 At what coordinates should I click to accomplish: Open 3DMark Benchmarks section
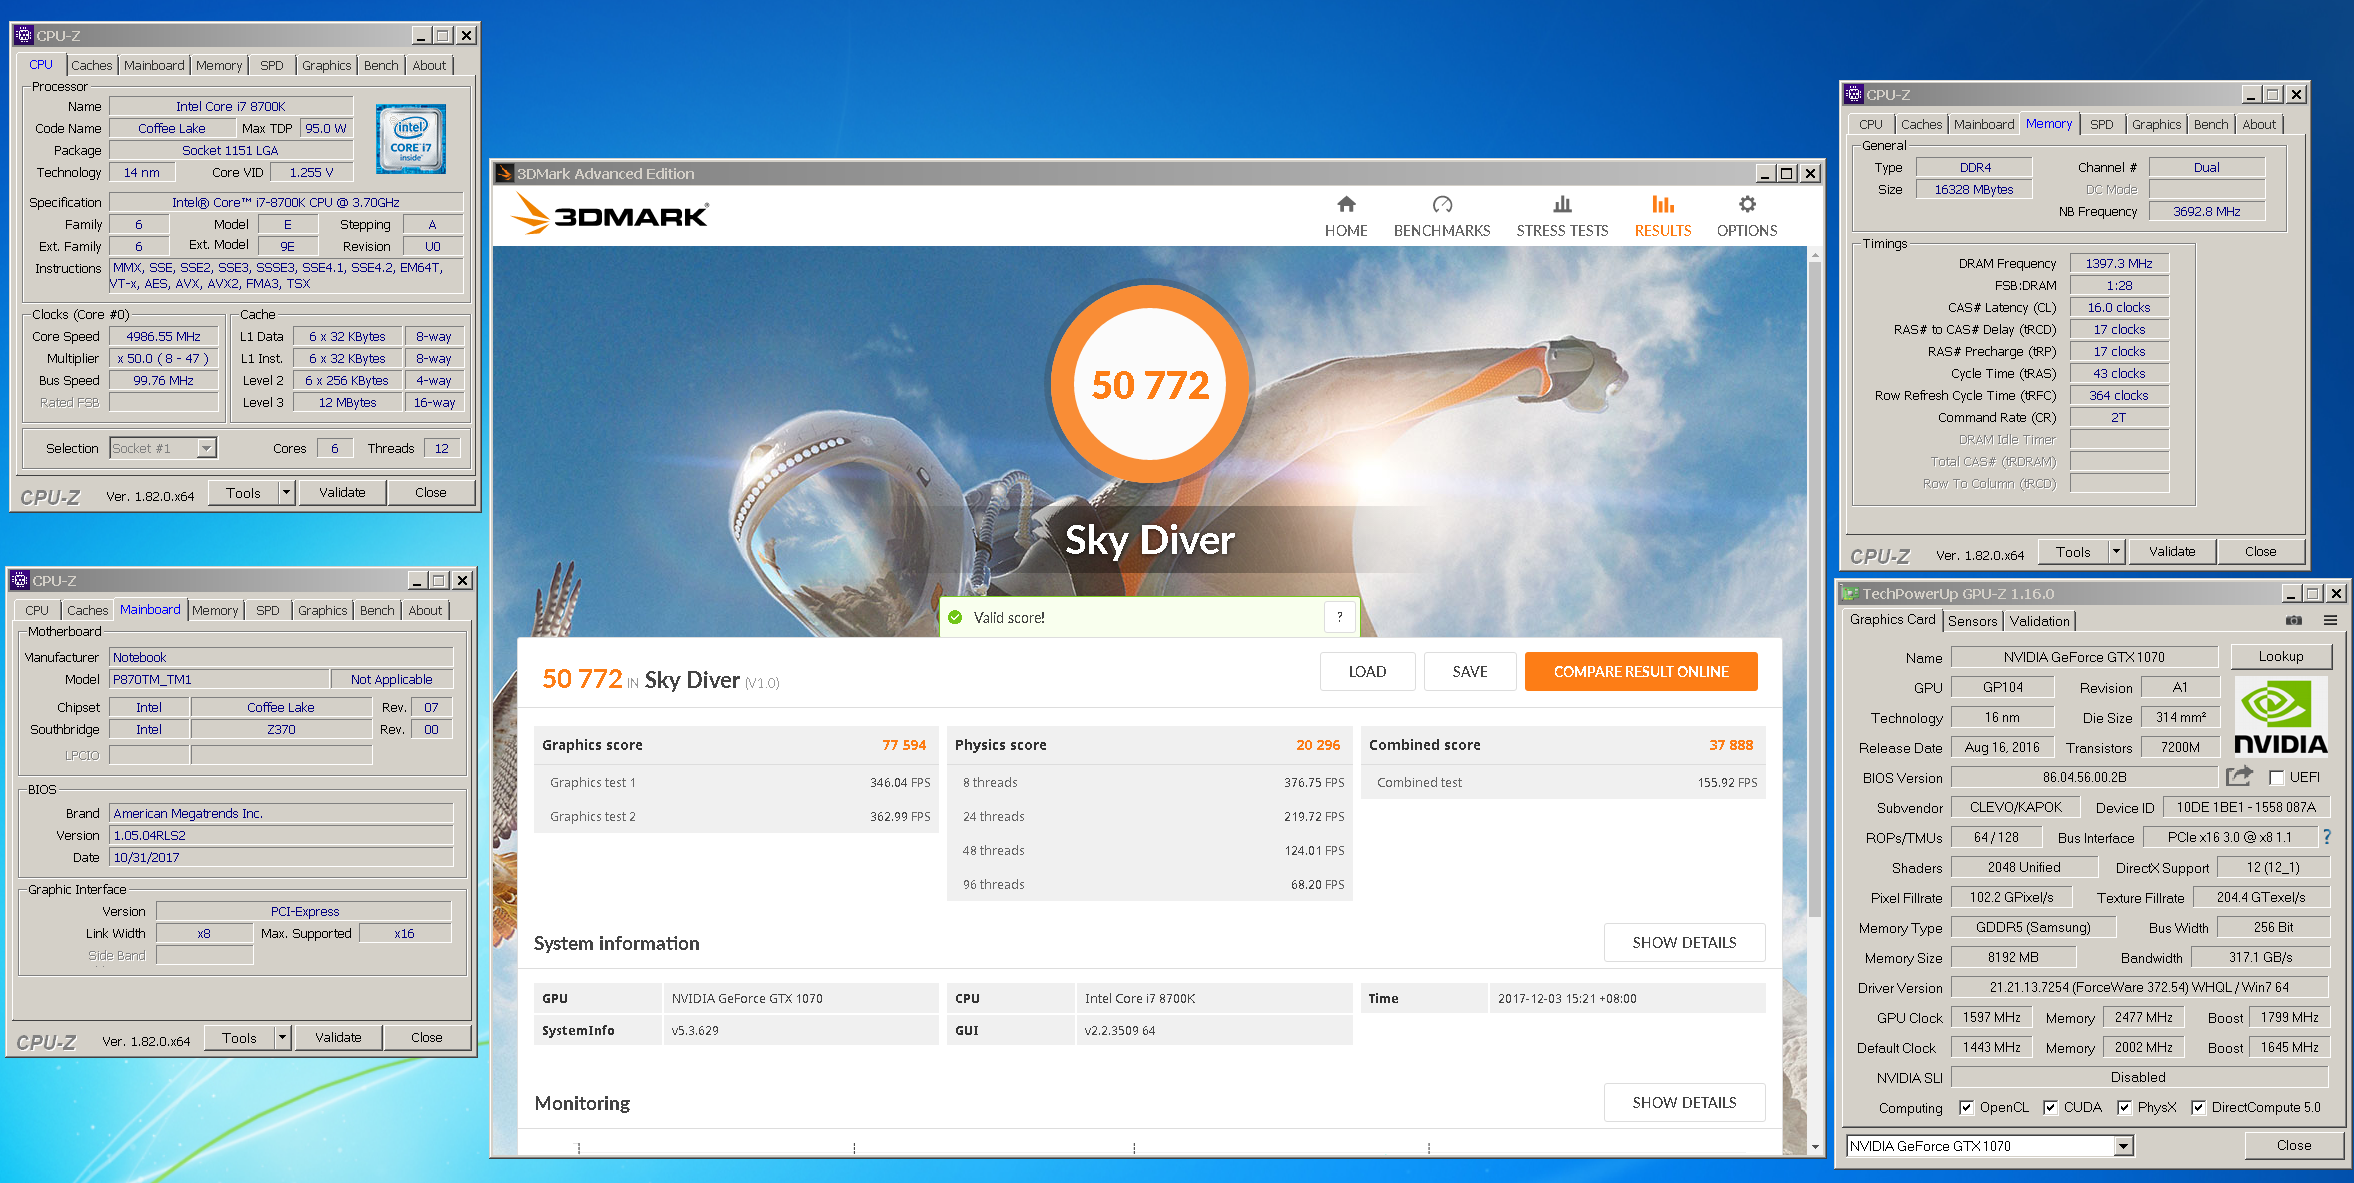click(x=1442, y=216)
